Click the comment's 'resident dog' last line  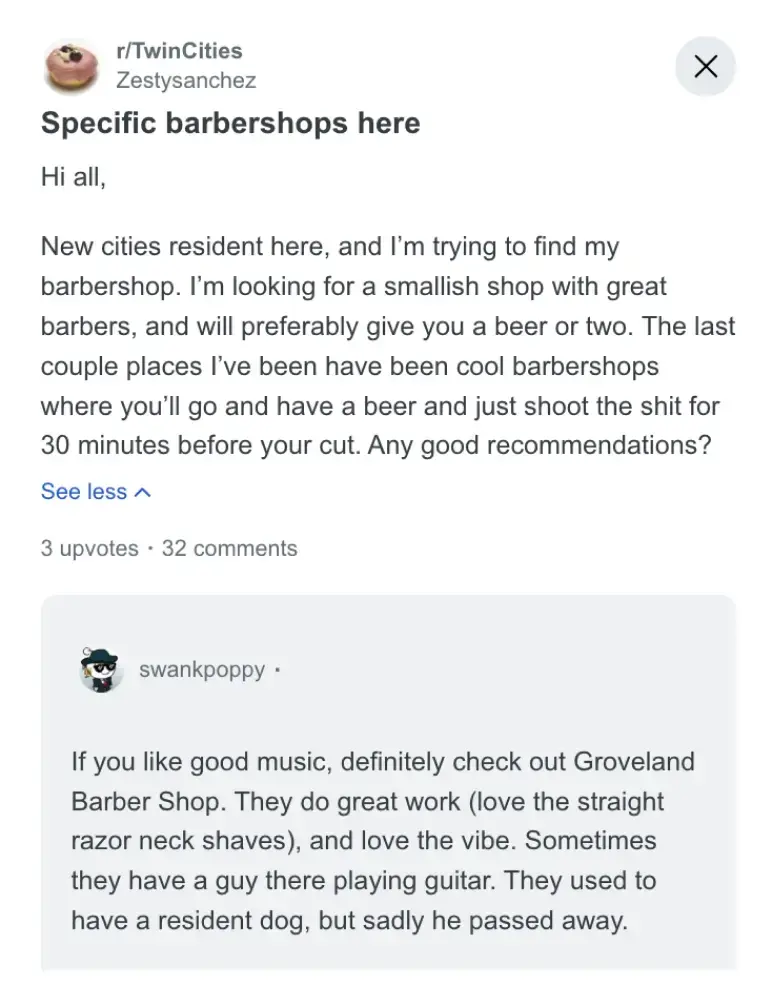(x=349, y=921)
